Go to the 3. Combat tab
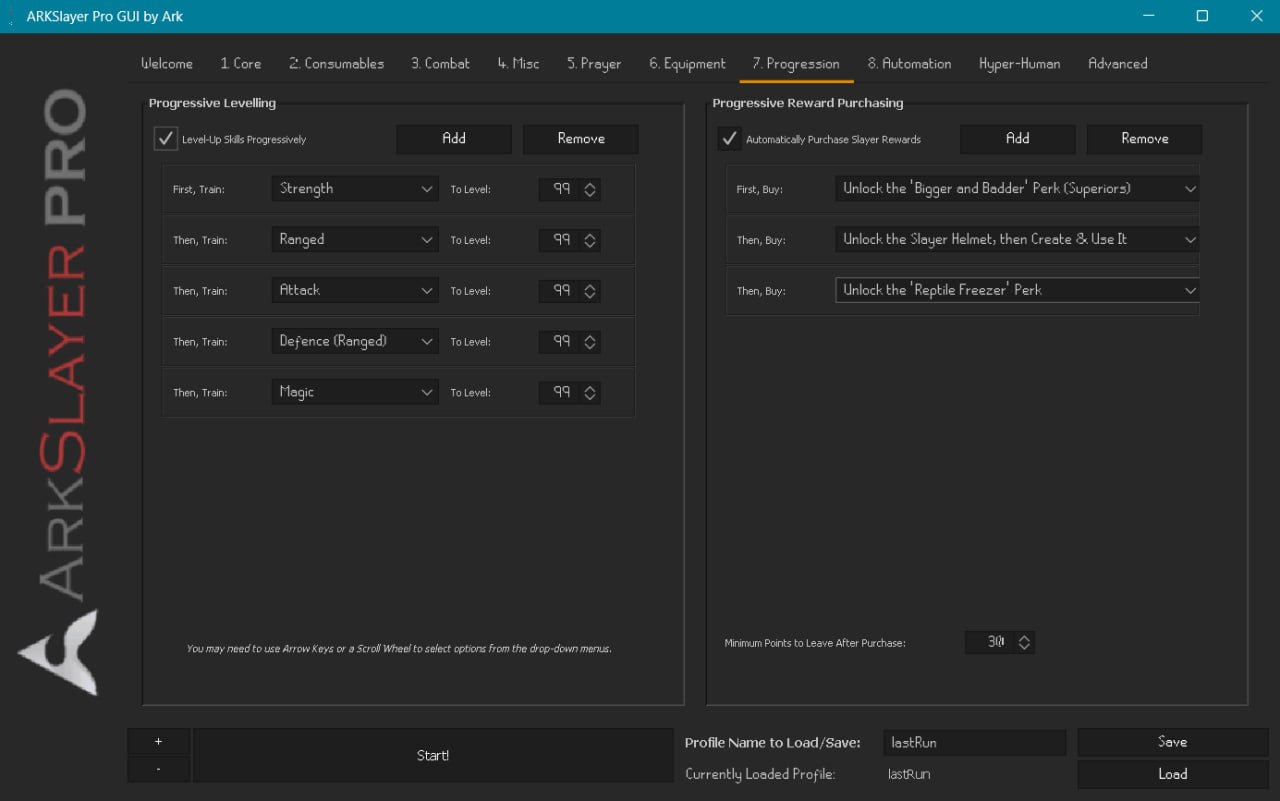Screen dimensions: 1280x801 click(440, 63)
